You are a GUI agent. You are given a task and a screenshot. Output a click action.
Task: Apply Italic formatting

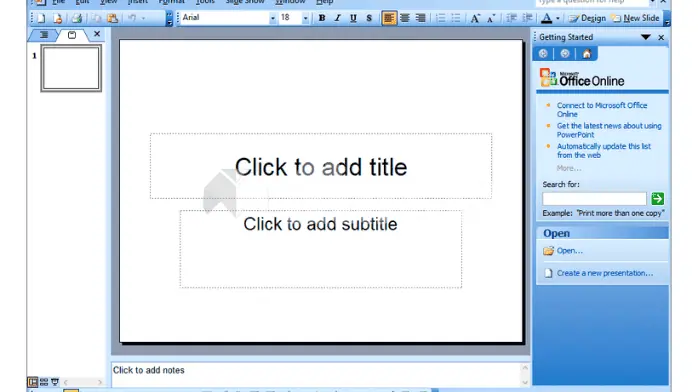coord(337,18)
